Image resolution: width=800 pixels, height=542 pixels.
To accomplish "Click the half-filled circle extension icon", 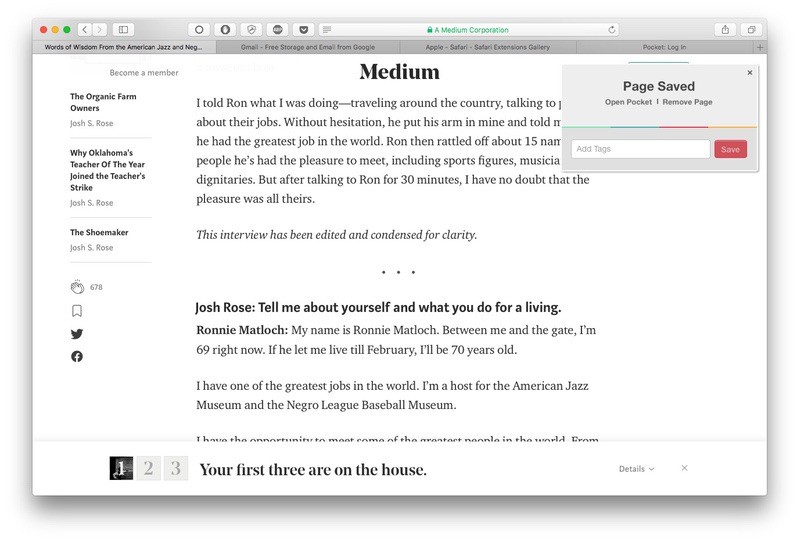I will (225, 30).
